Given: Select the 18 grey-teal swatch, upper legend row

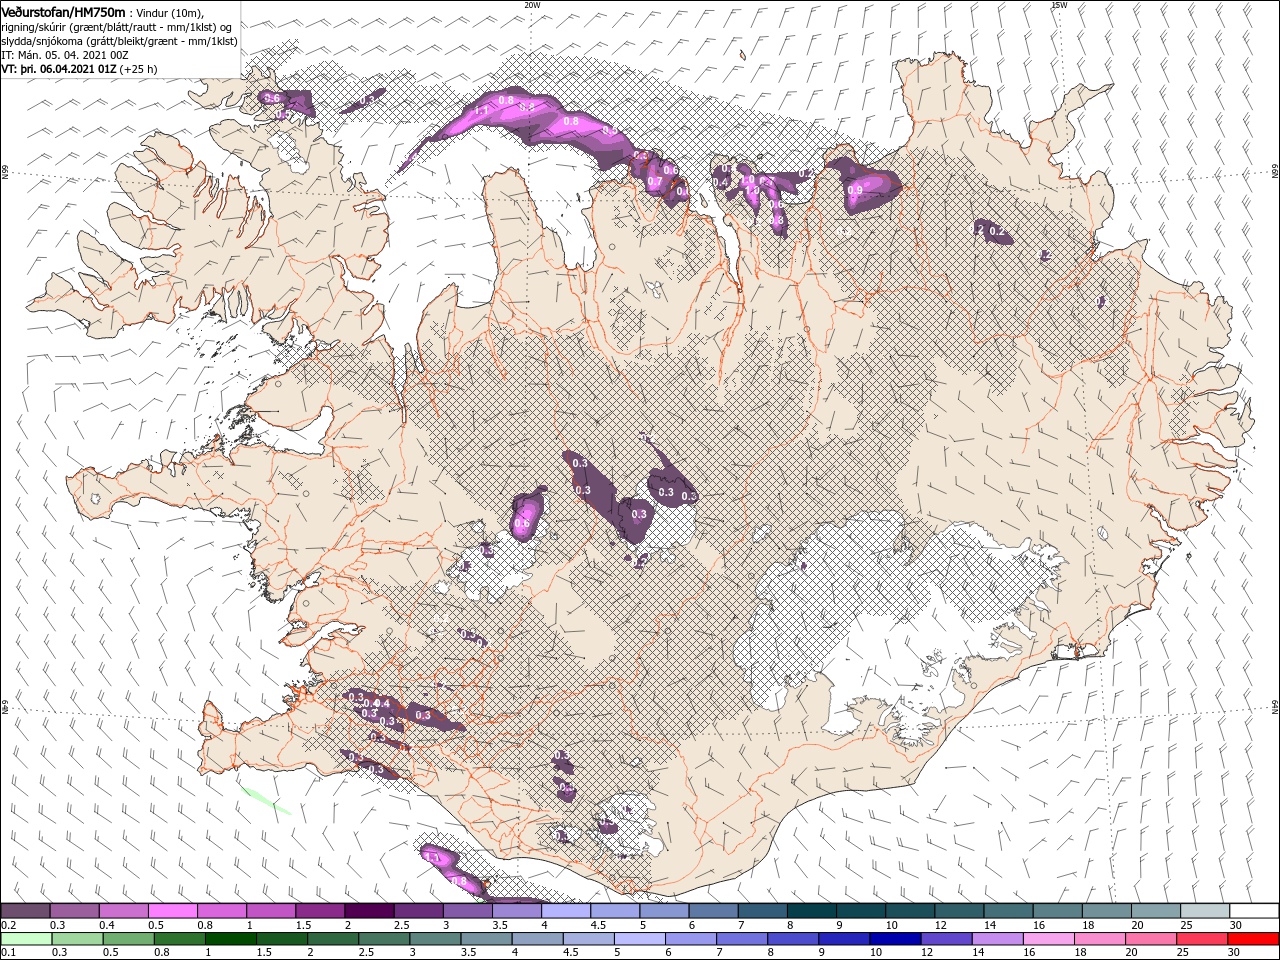Looking at the screenshot, I should pyautogui.click(x=1105, y=911).
